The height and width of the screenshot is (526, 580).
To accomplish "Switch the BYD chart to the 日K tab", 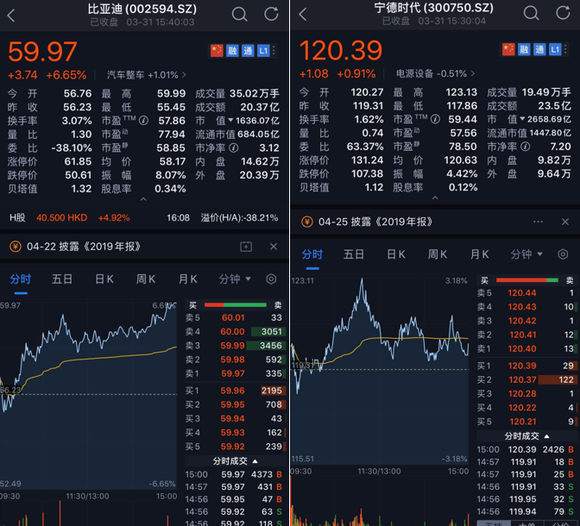I will tap(104, 279).
